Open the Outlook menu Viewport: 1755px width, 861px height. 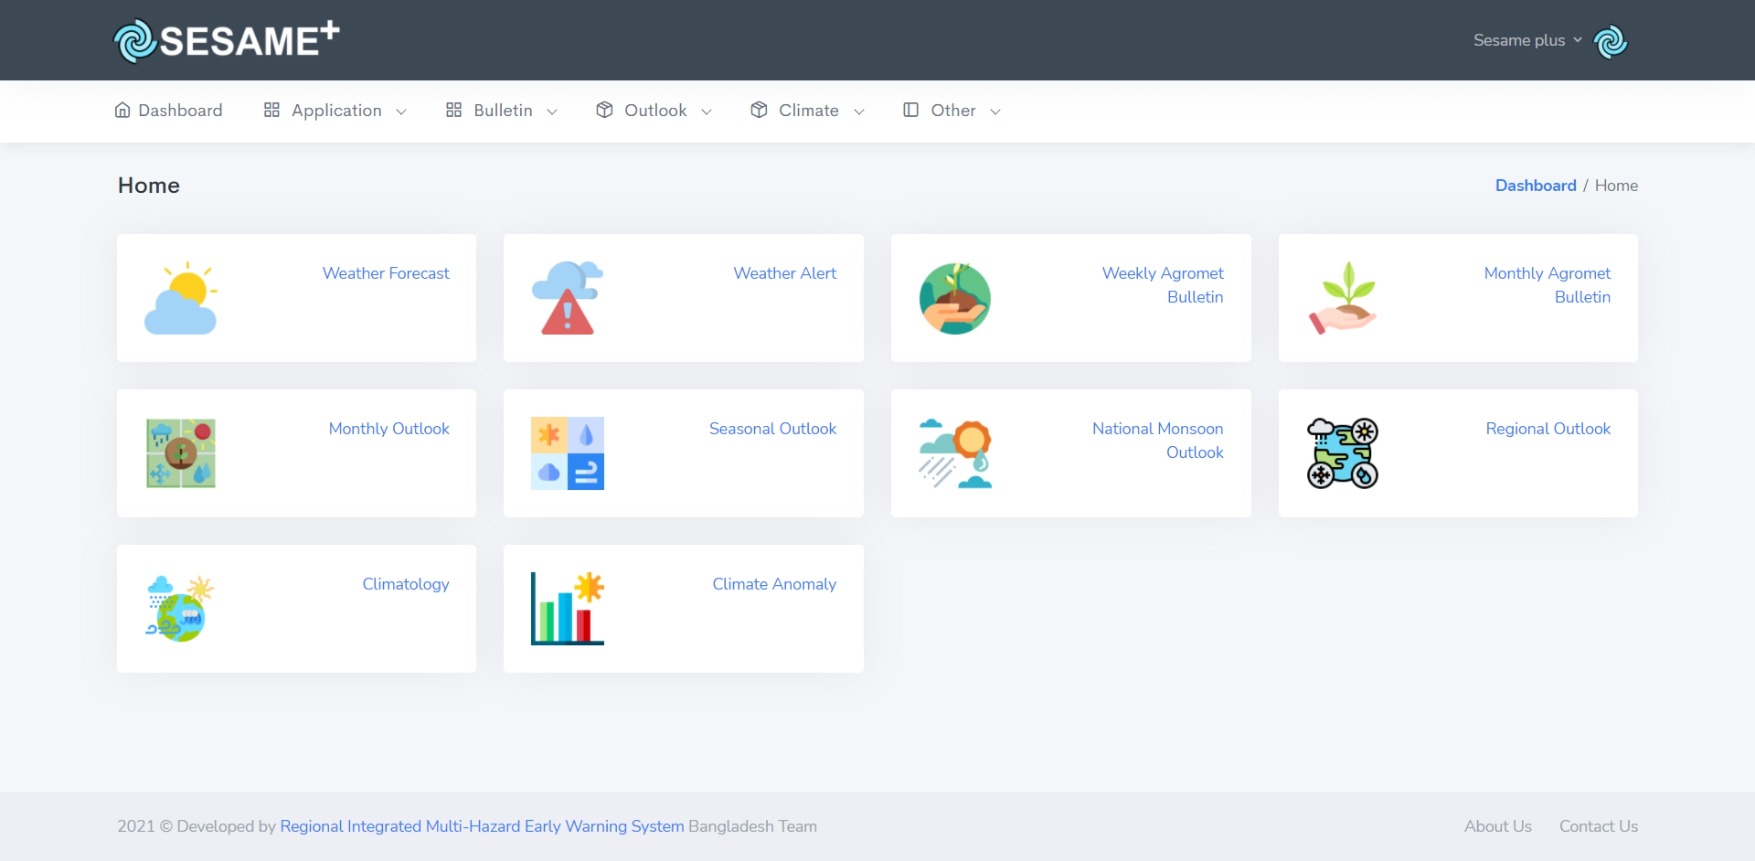[x=654, y=110]
